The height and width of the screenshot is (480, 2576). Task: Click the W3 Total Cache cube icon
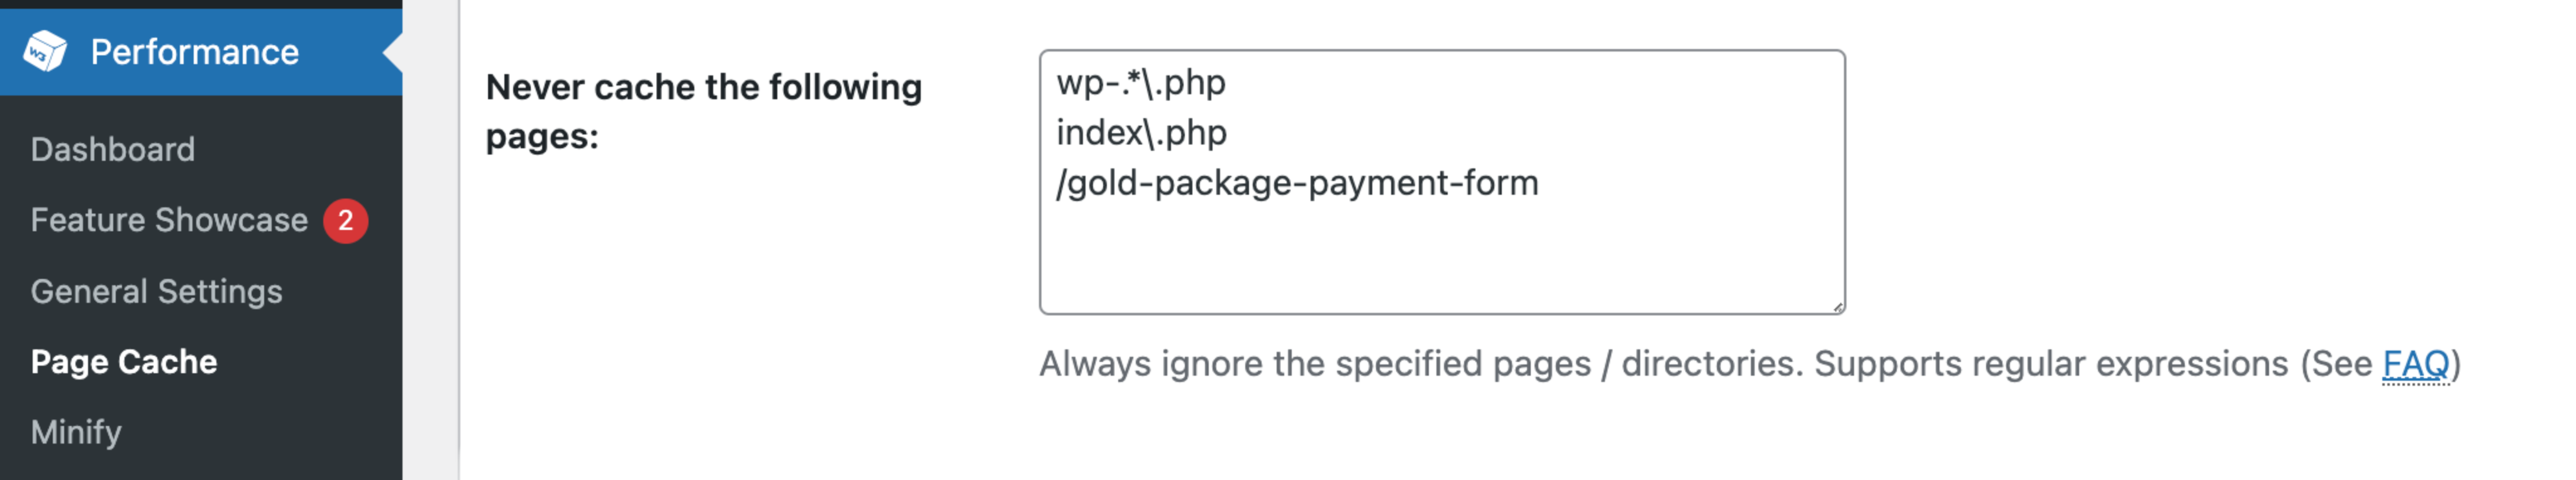pos(45,51)
